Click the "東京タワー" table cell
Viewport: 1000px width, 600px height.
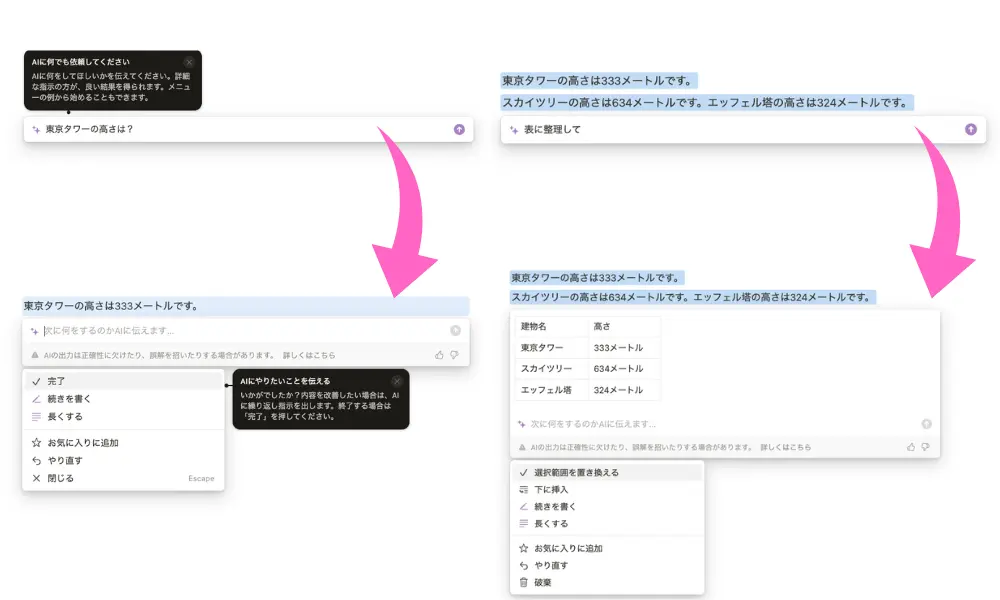[552, 348]
